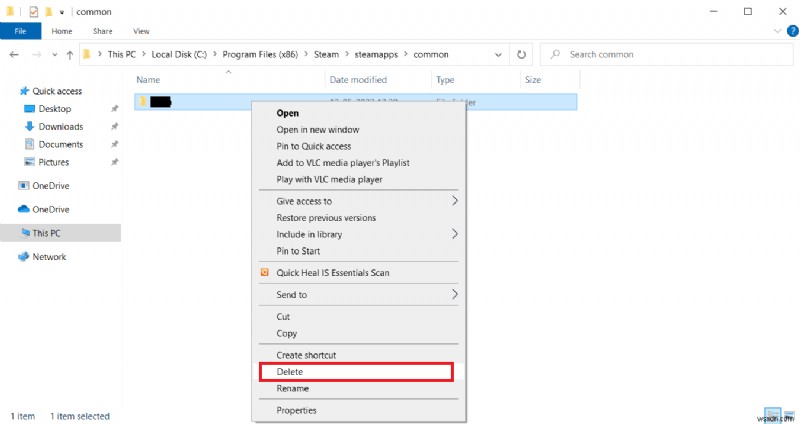Image resolution: width=800 pixels, height=424 pixels.
Task: Click Local Disk (C:) in address breadcrumb
Action: pyautogui.click(x=179, y=54)
